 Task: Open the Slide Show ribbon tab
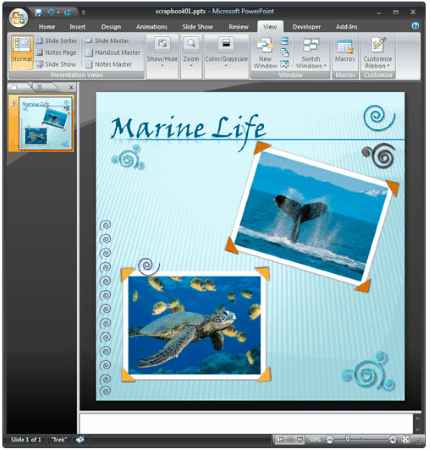[197, 27]
